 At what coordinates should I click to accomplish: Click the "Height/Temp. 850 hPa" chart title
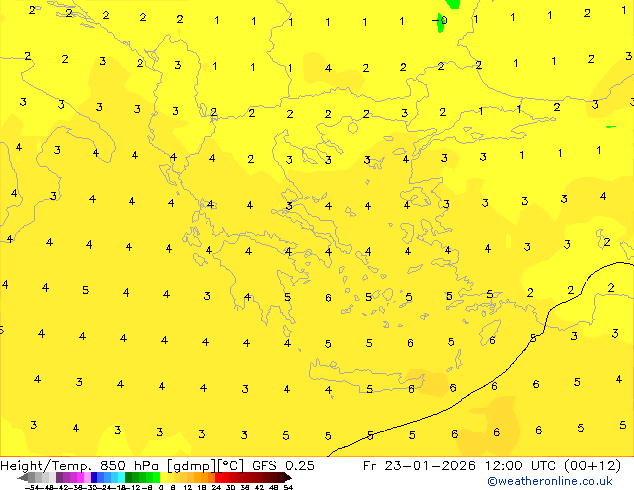79,466
